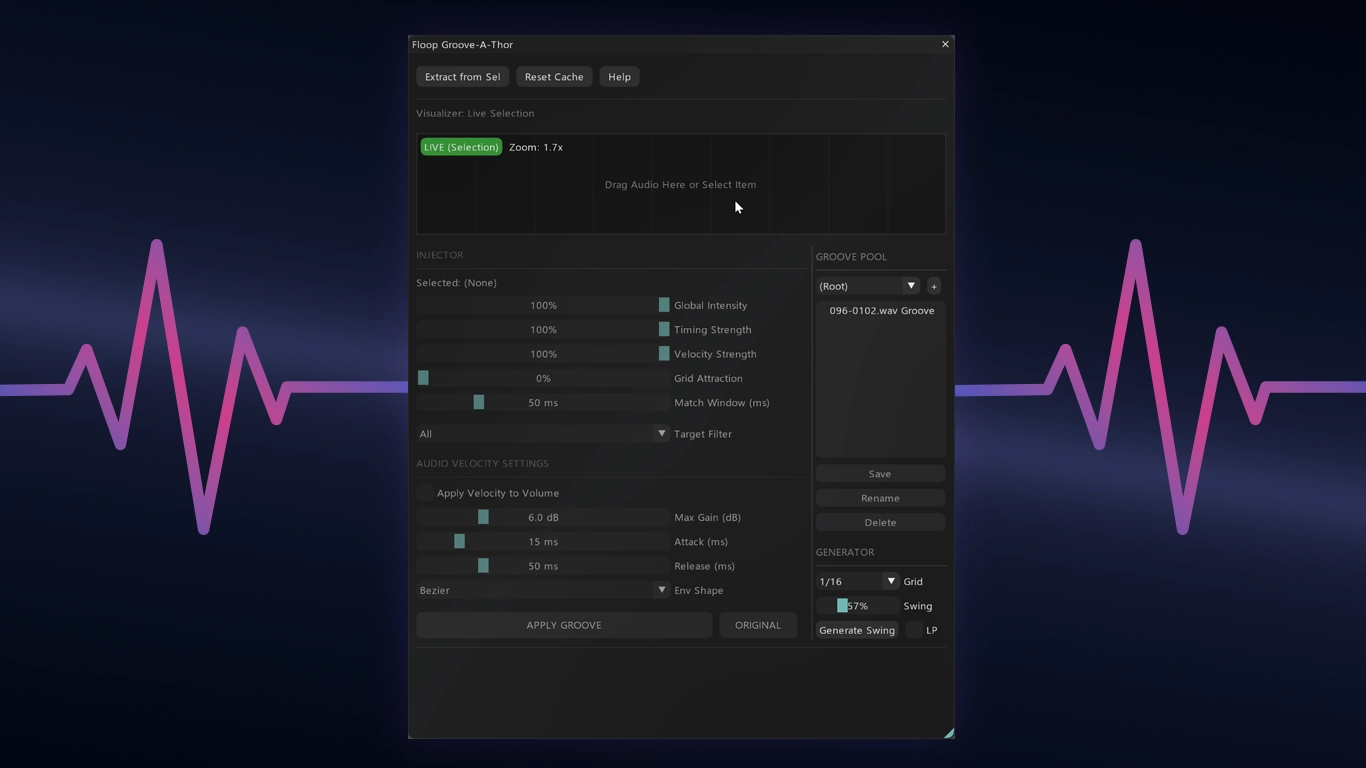Viewport: 1366px width, 768px height.
Task: Adjust the Velocity Strength slider
Action: [x=543, y=354]
